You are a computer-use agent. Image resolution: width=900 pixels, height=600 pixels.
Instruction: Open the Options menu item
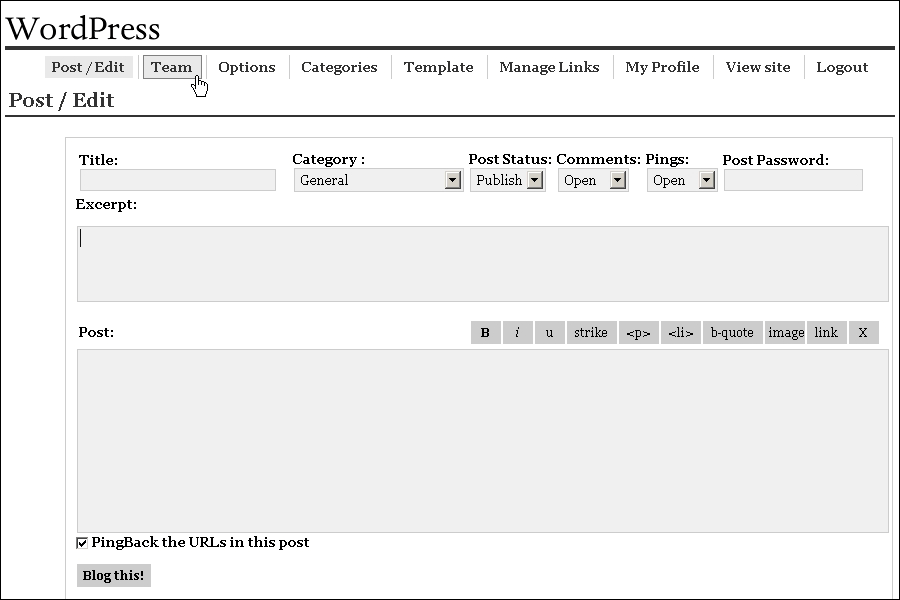pyautogui.click(x=247, y=67)
